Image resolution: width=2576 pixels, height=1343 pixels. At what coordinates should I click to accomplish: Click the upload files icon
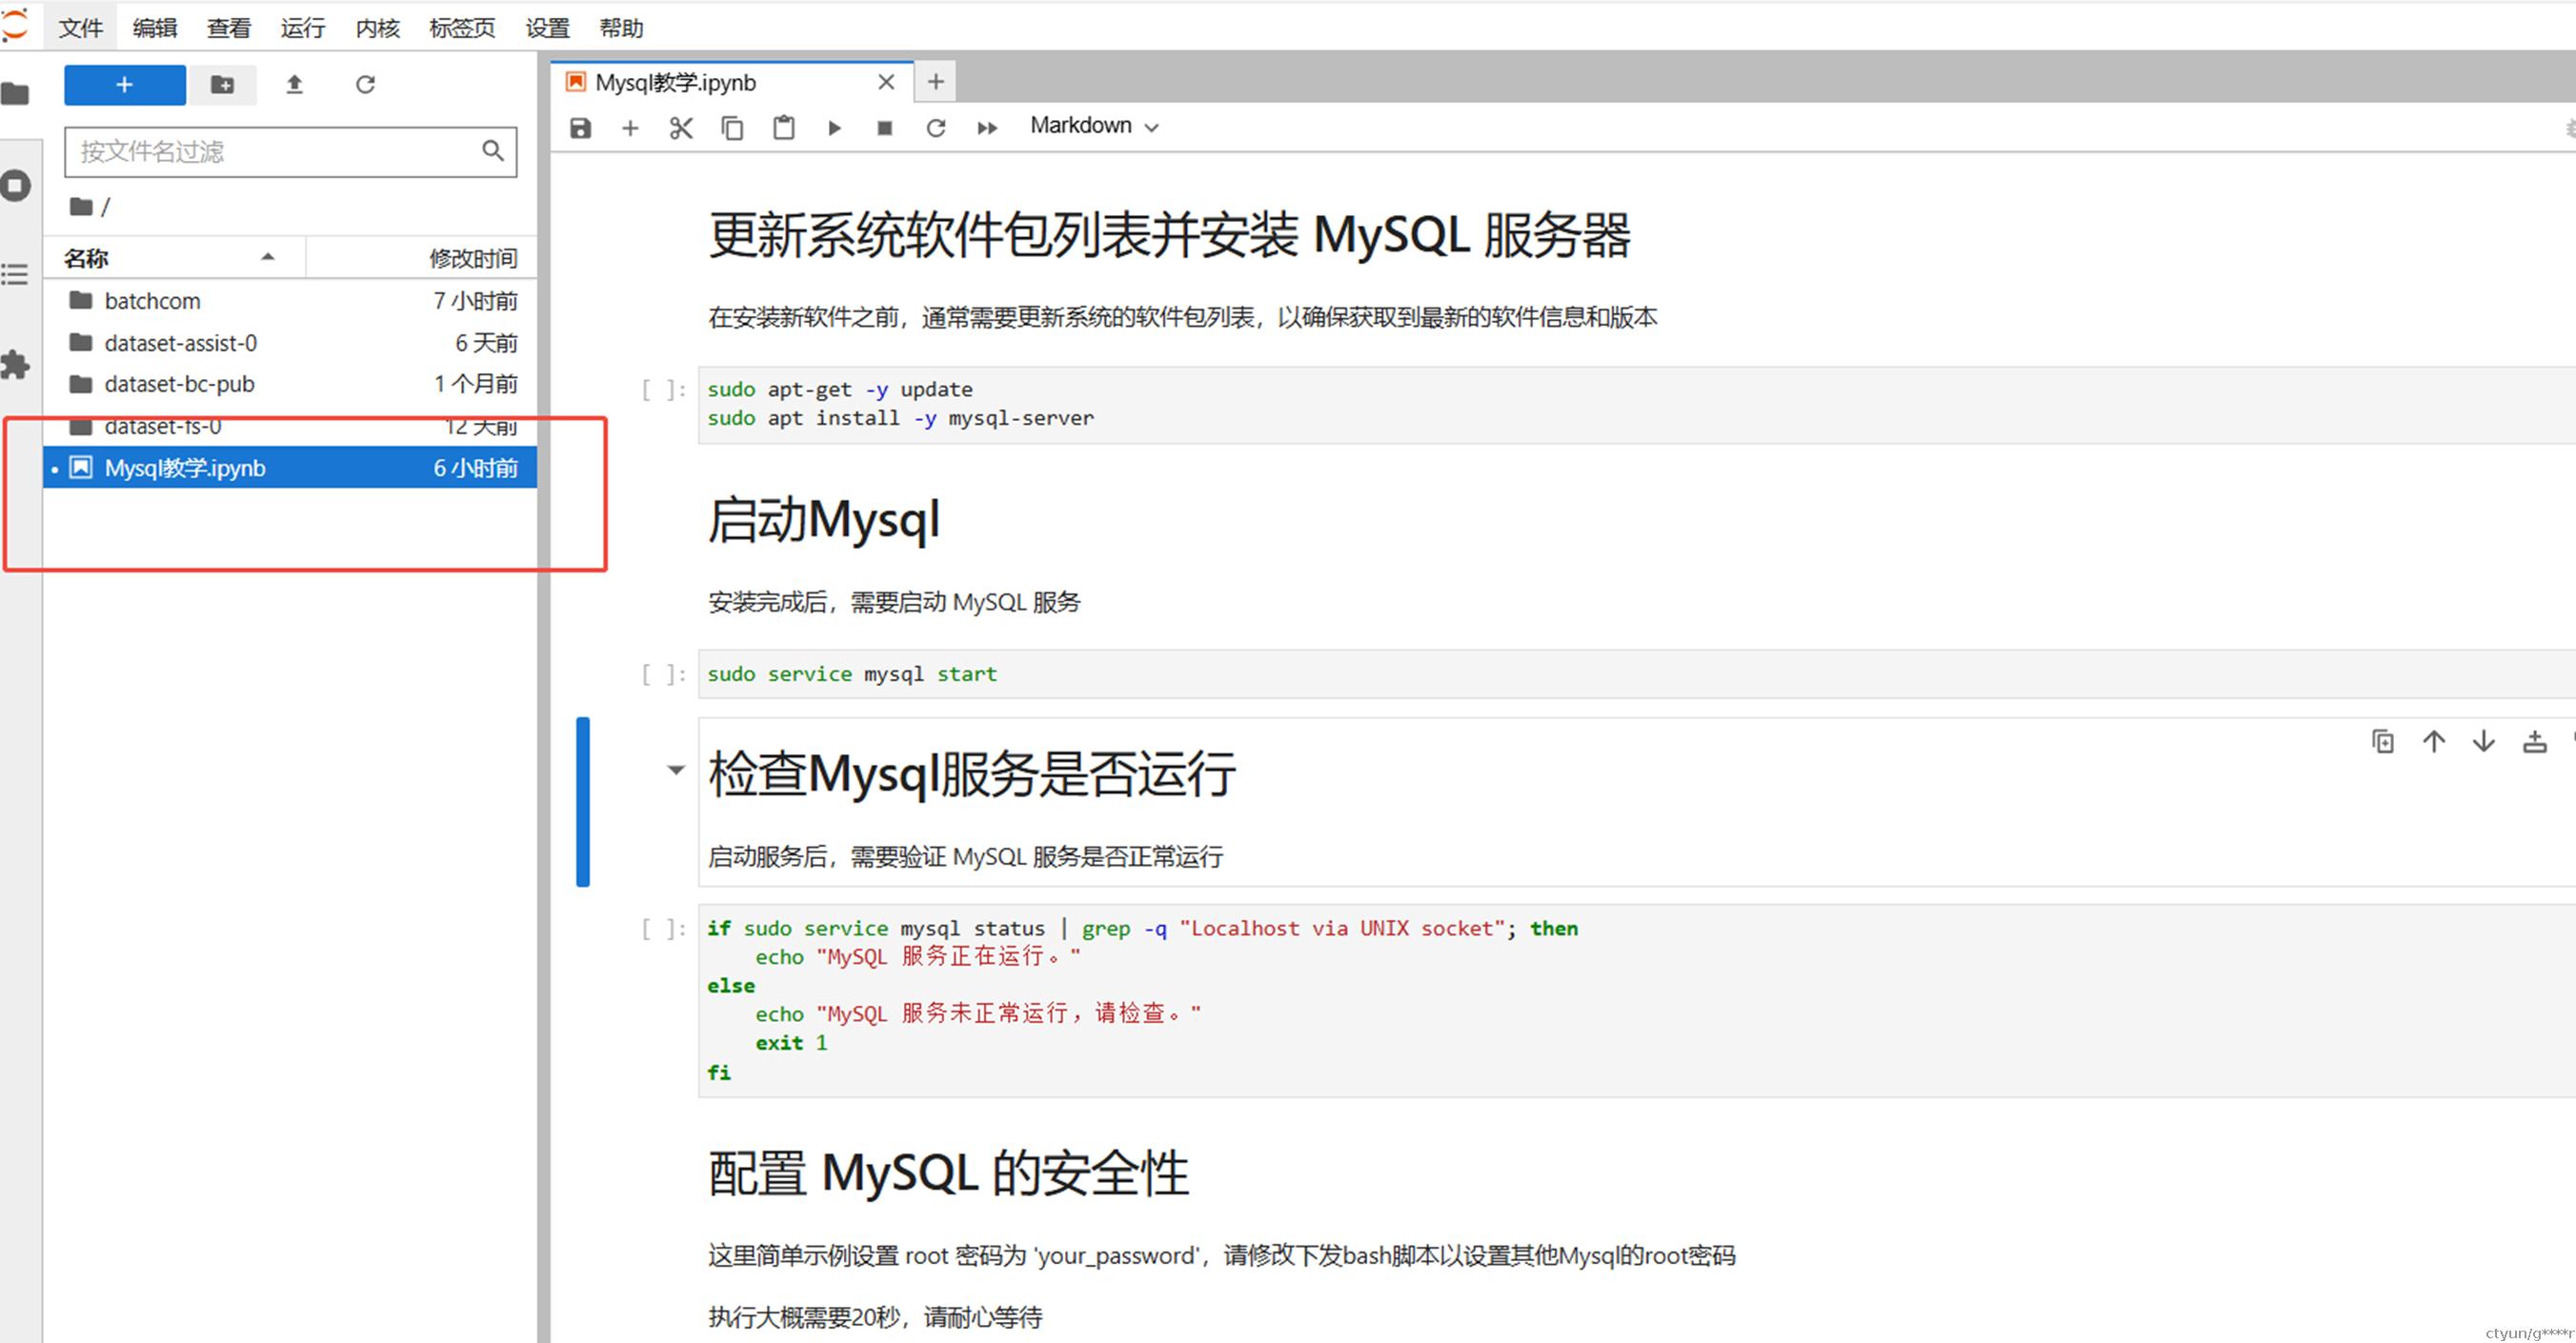294,85
